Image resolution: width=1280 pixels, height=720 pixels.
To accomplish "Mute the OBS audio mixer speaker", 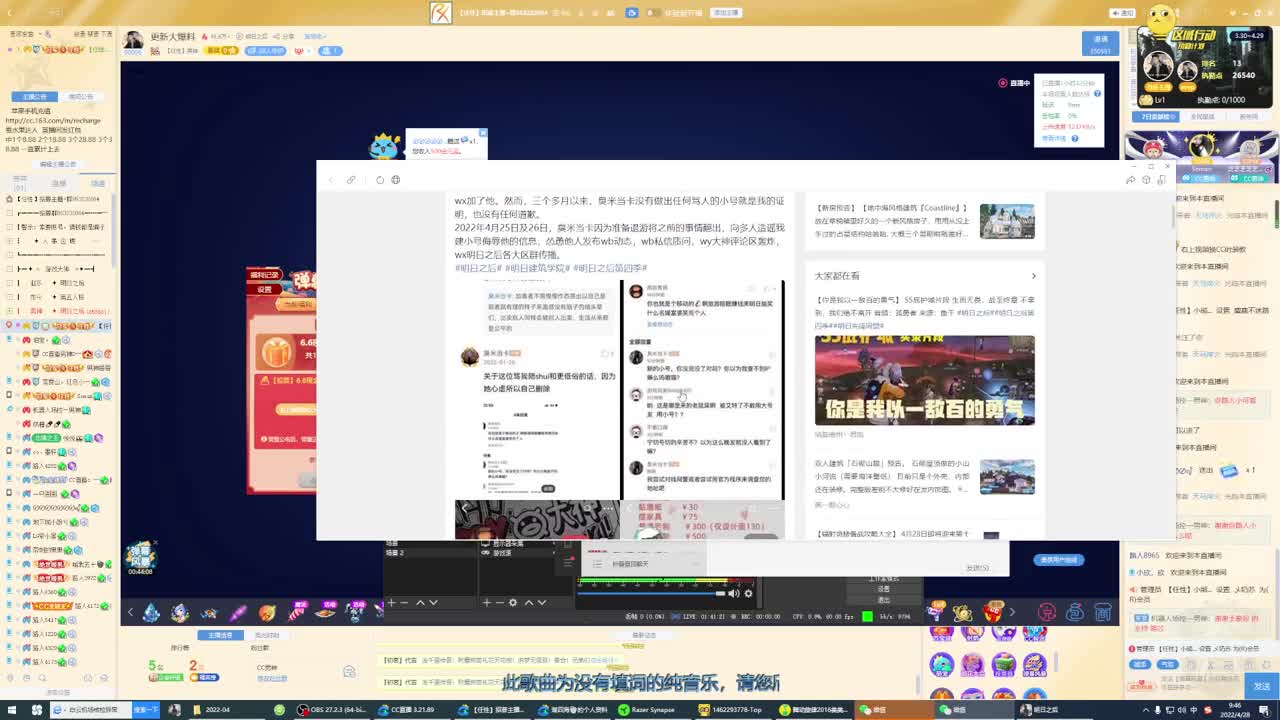I will [x=733, y=593].
